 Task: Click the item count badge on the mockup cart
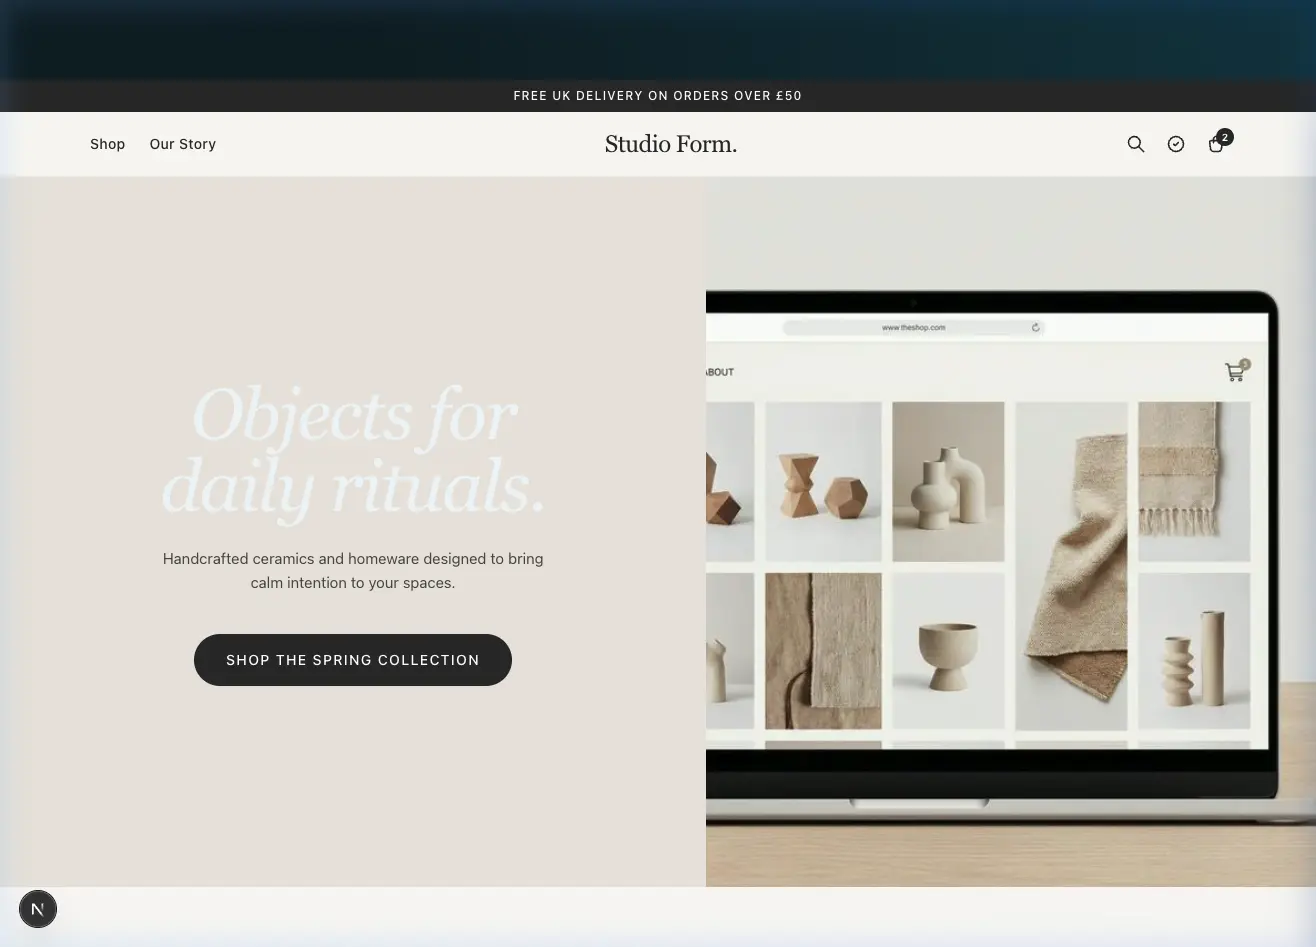[x=1245, y=364]
